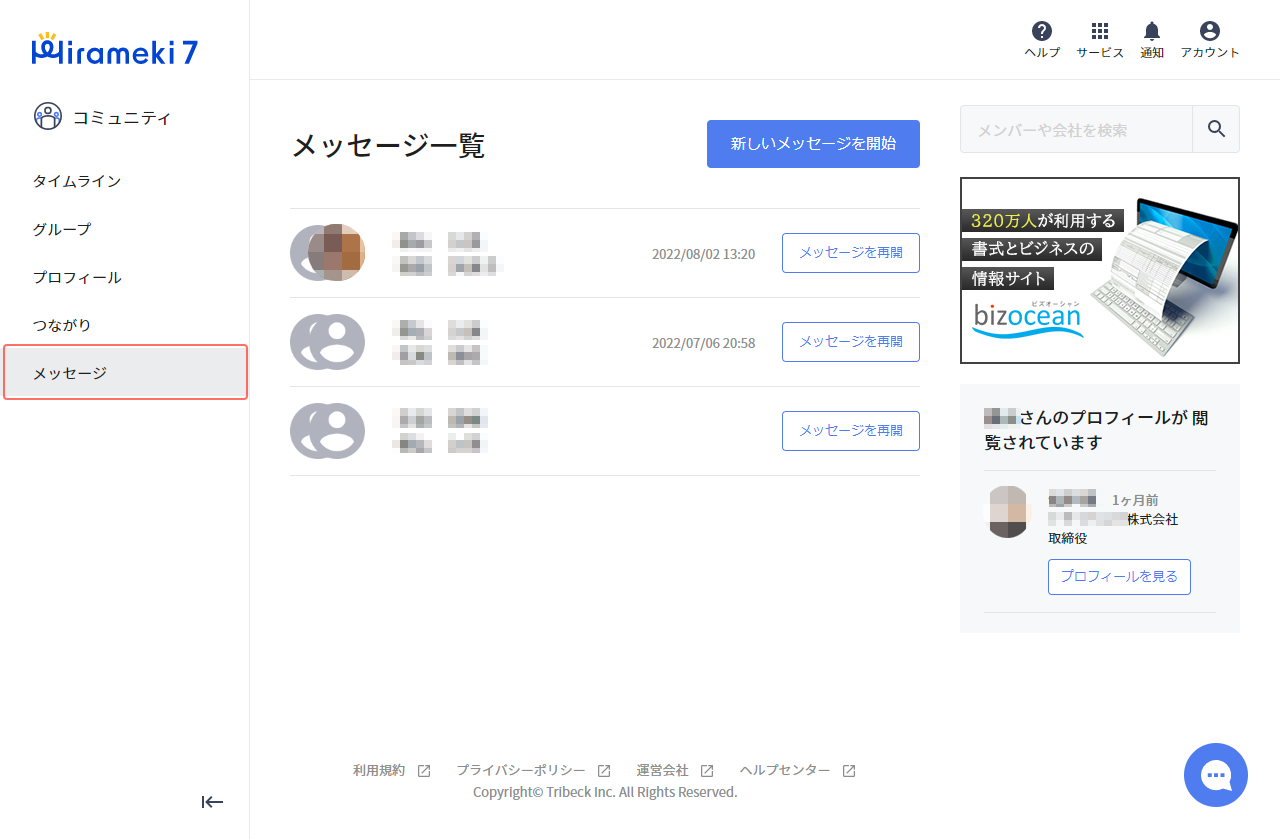Click avatar of 2022/07/06 20:58 conversation
This screenshot has width=1280, height=839.
(x=328, y=342)
